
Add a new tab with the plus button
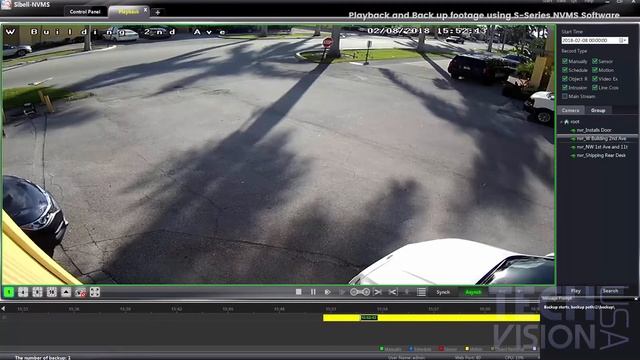(x=158, y=12)
